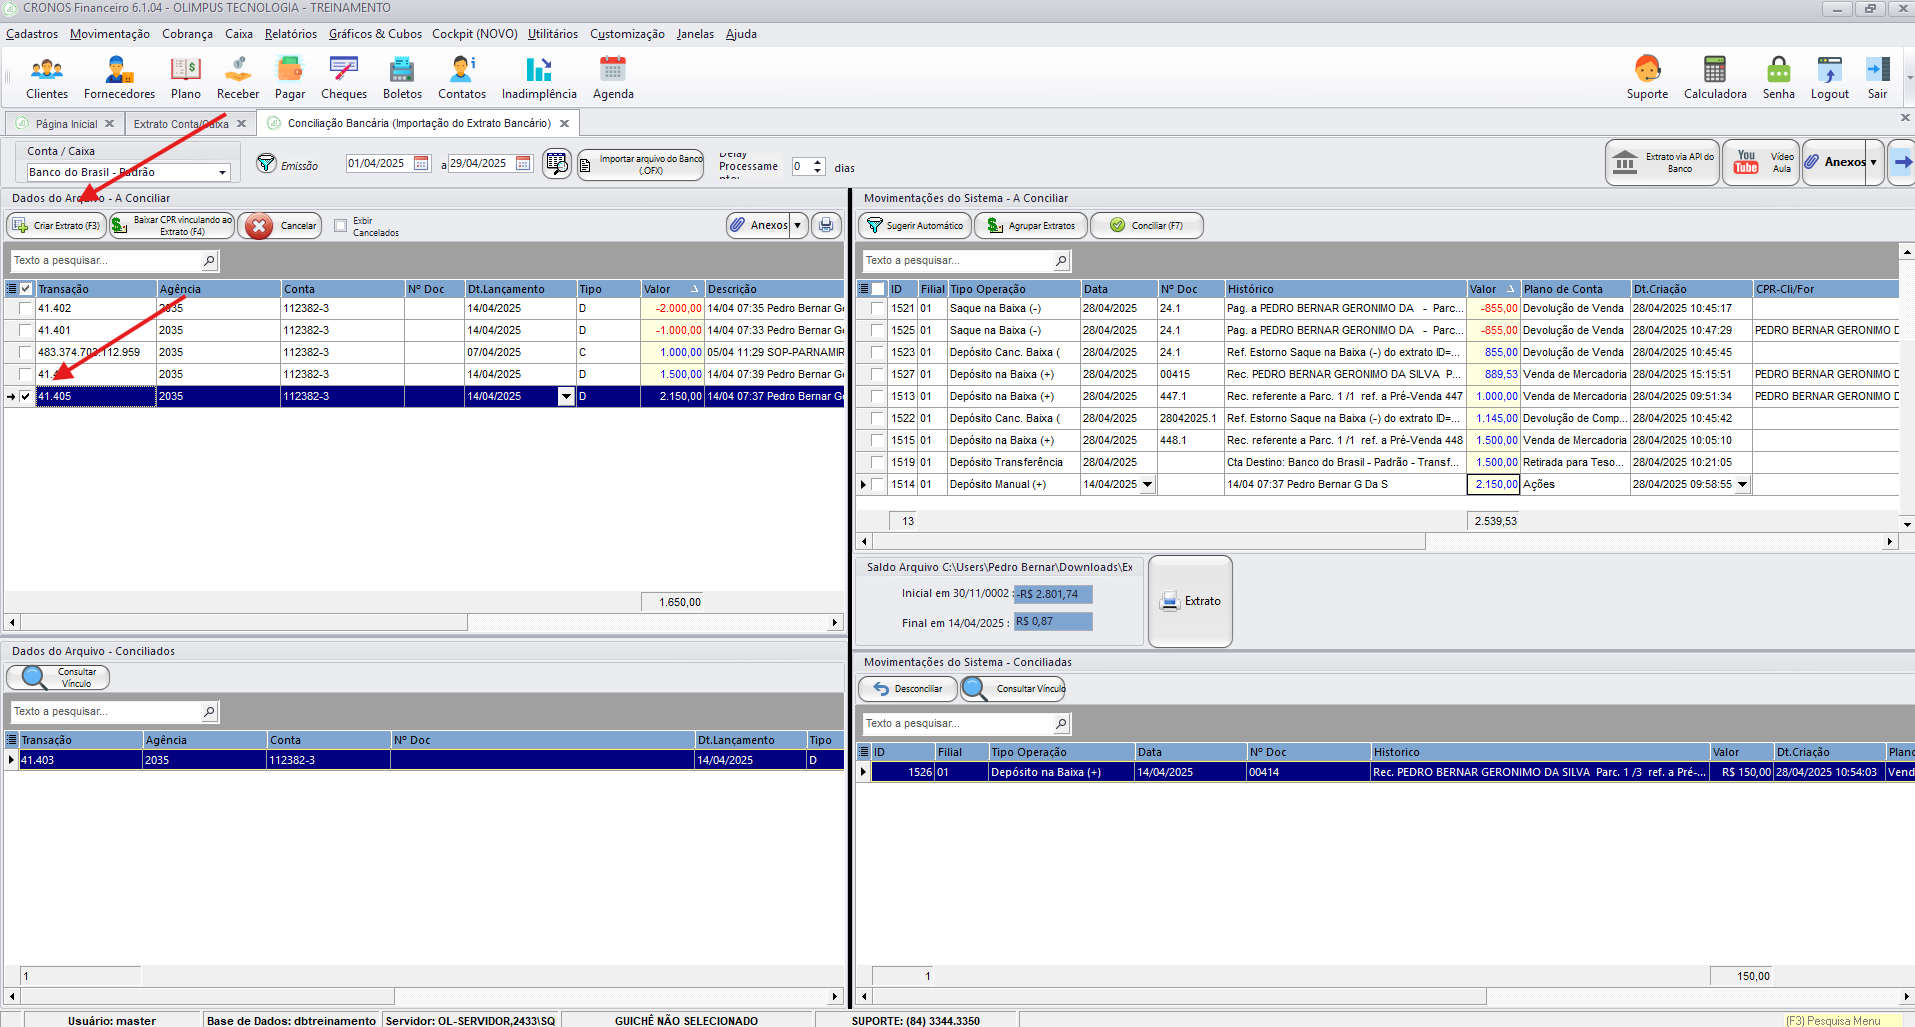Sort by the left Valor column header

[672, 289]
